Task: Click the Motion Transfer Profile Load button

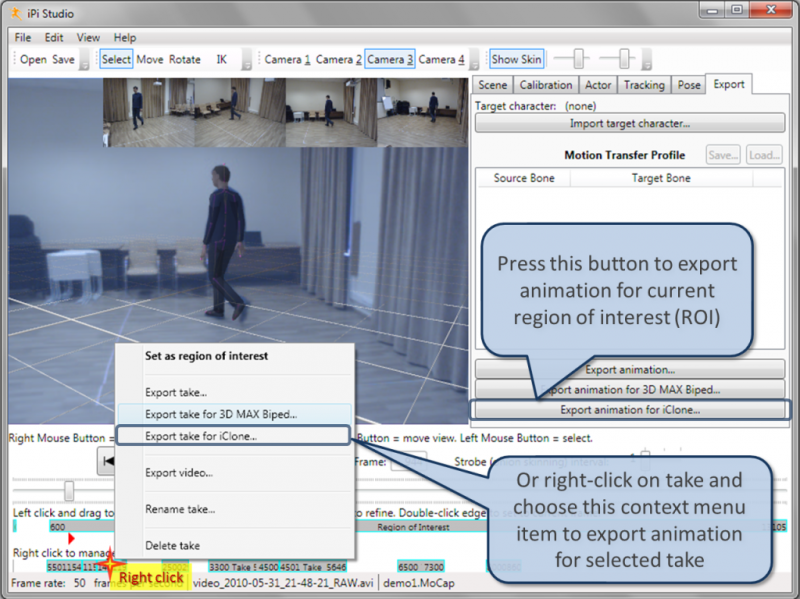Action: 764,155
